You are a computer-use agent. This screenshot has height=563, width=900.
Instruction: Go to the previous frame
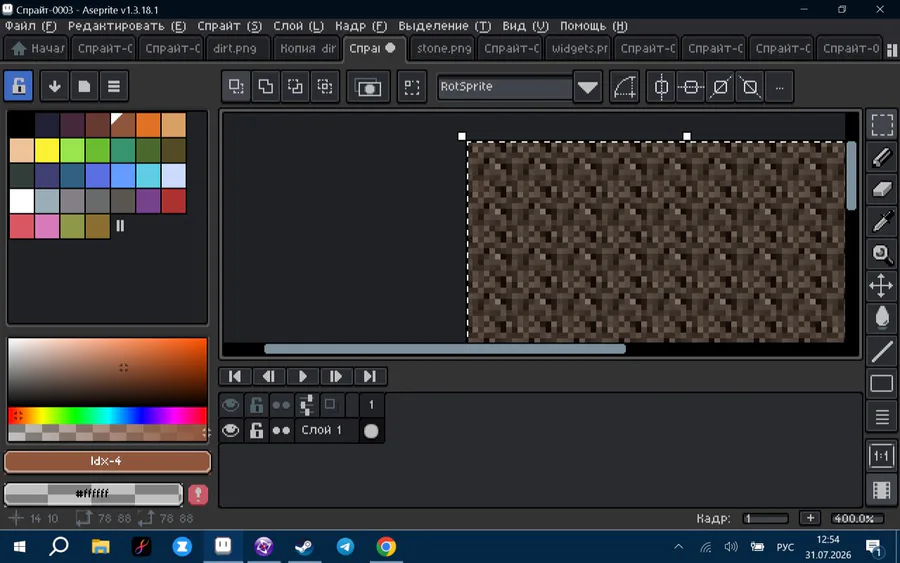coord(268,376)
